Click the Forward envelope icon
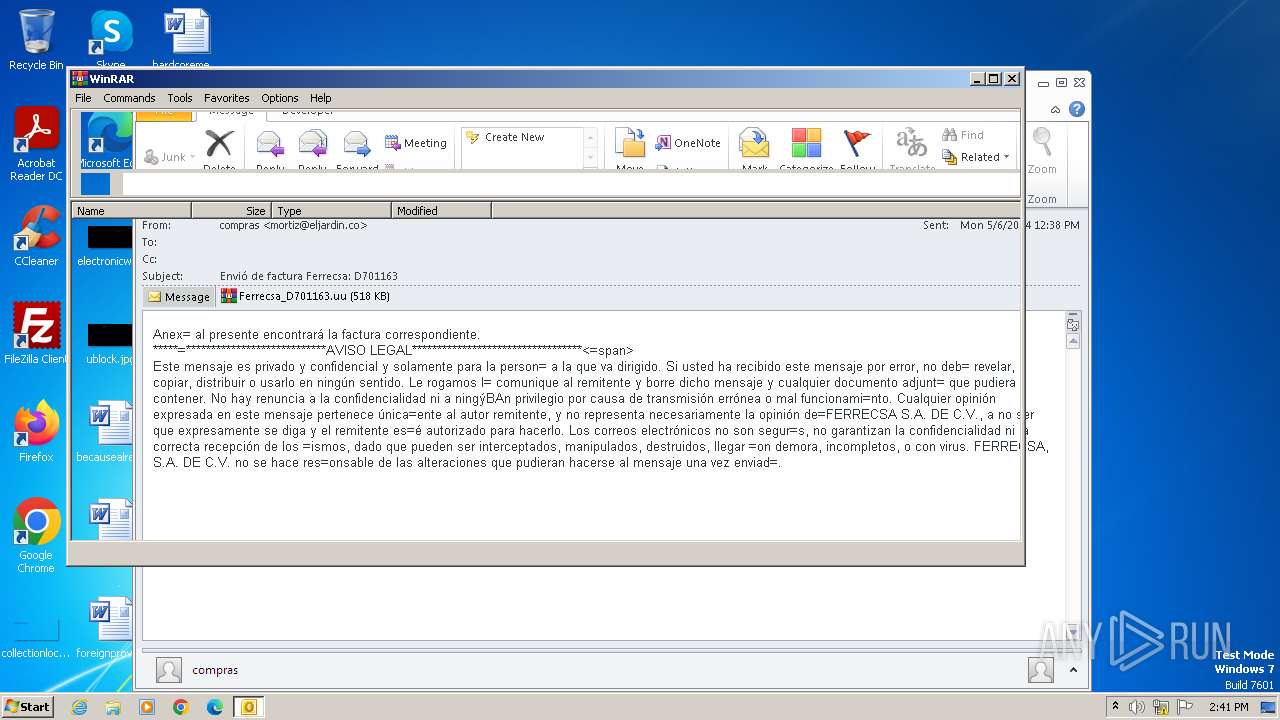The image size is (1280, 720). (357, 144)
